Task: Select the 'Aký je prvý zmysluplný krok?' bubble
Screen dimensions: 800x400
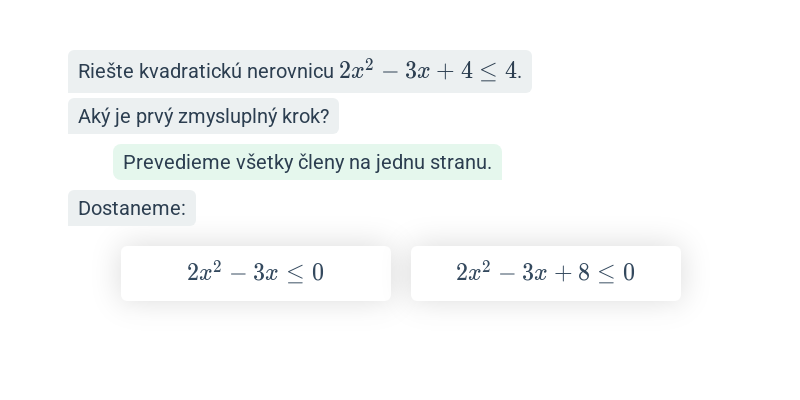Action: click(203, 116)
